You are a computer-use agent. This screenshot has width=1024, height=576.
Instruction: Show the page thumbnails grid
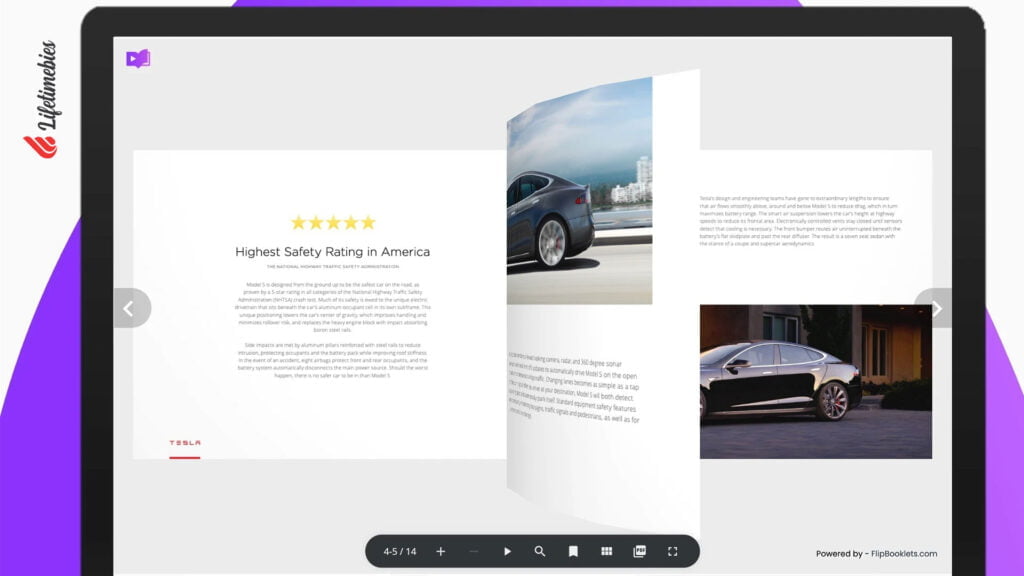click(607, 551)
